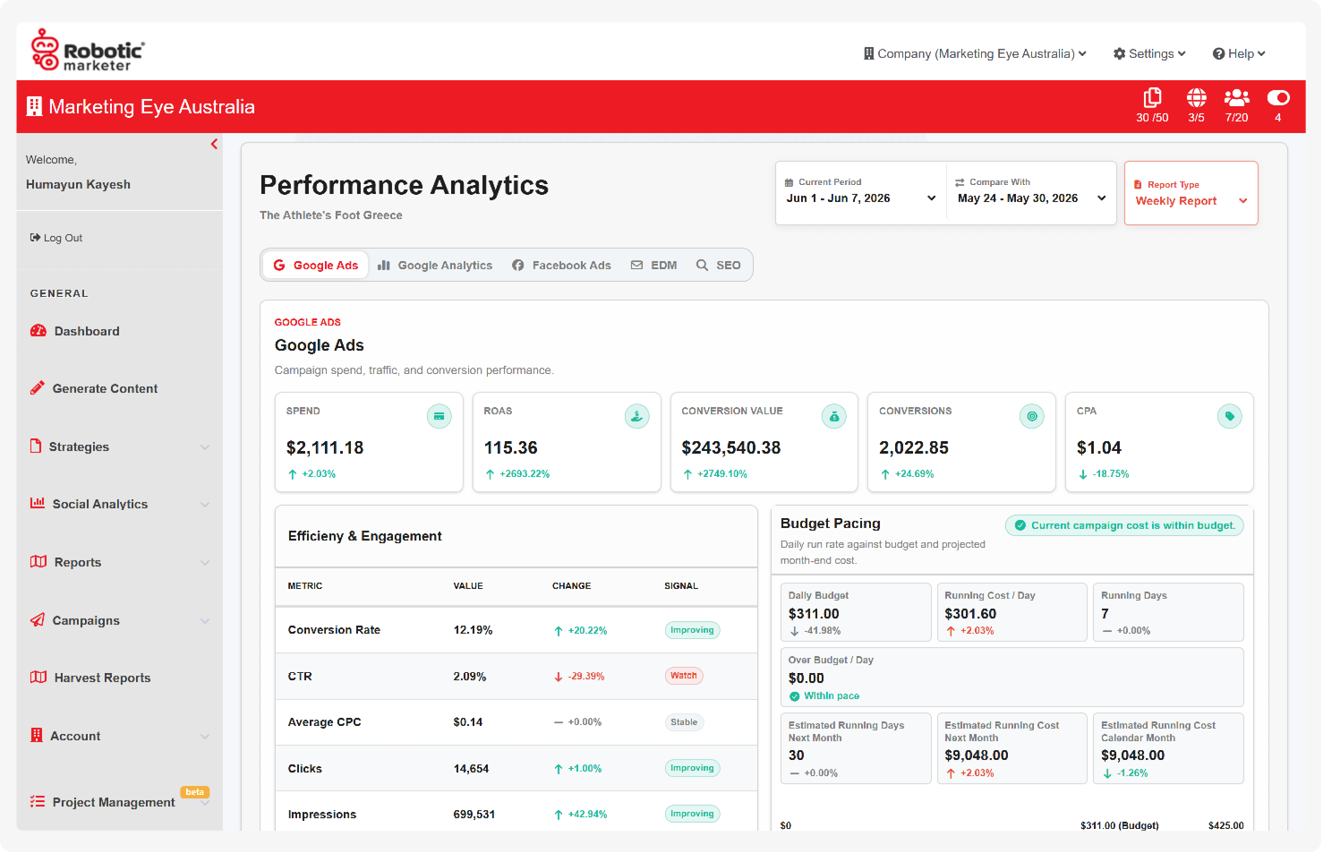Click the ROAS value 115.36
This screenshot has width=1321, height=852.
pos(511,448)
